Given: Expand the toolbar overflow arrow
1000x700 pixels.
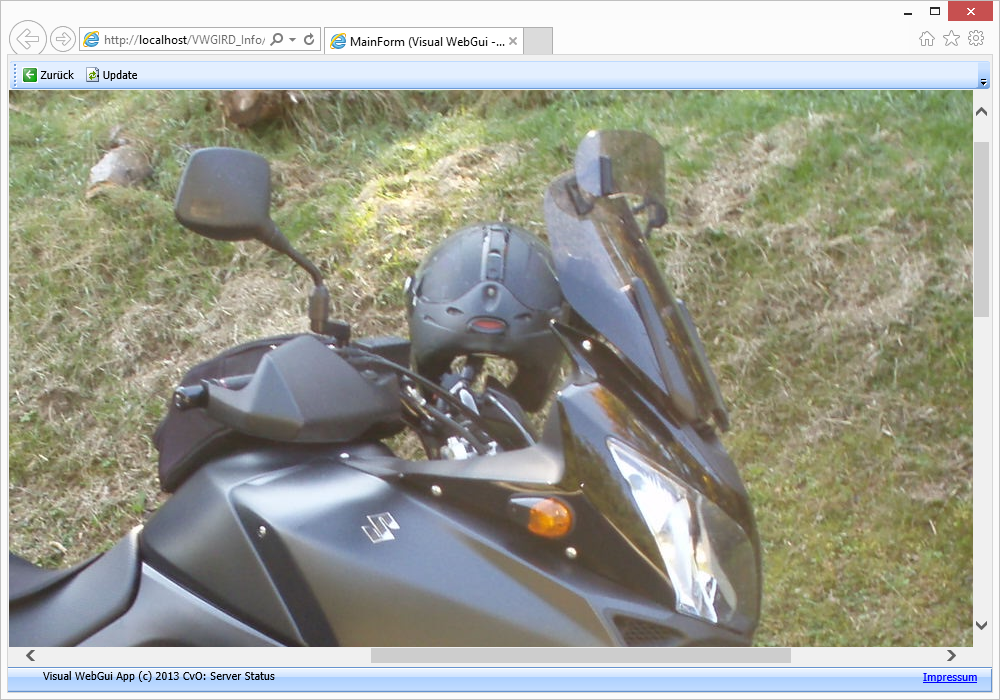Looking at the screenshot, I should (x=983, y=82).
